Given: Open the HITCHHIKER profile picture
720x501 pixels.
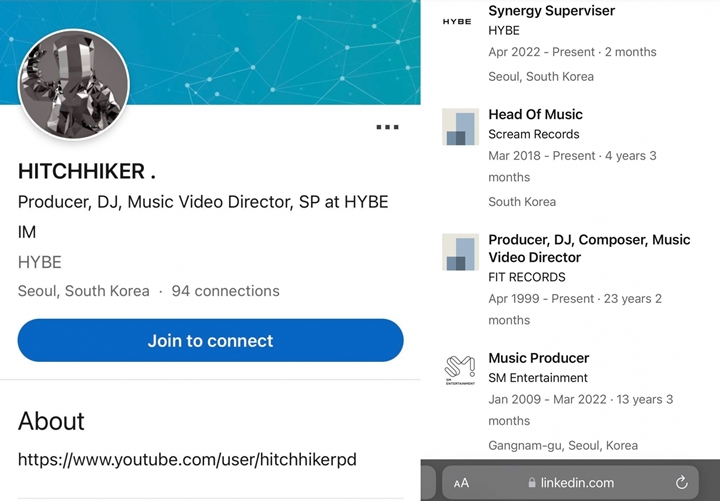Looking at the screenshot, I should coord(73,84).
